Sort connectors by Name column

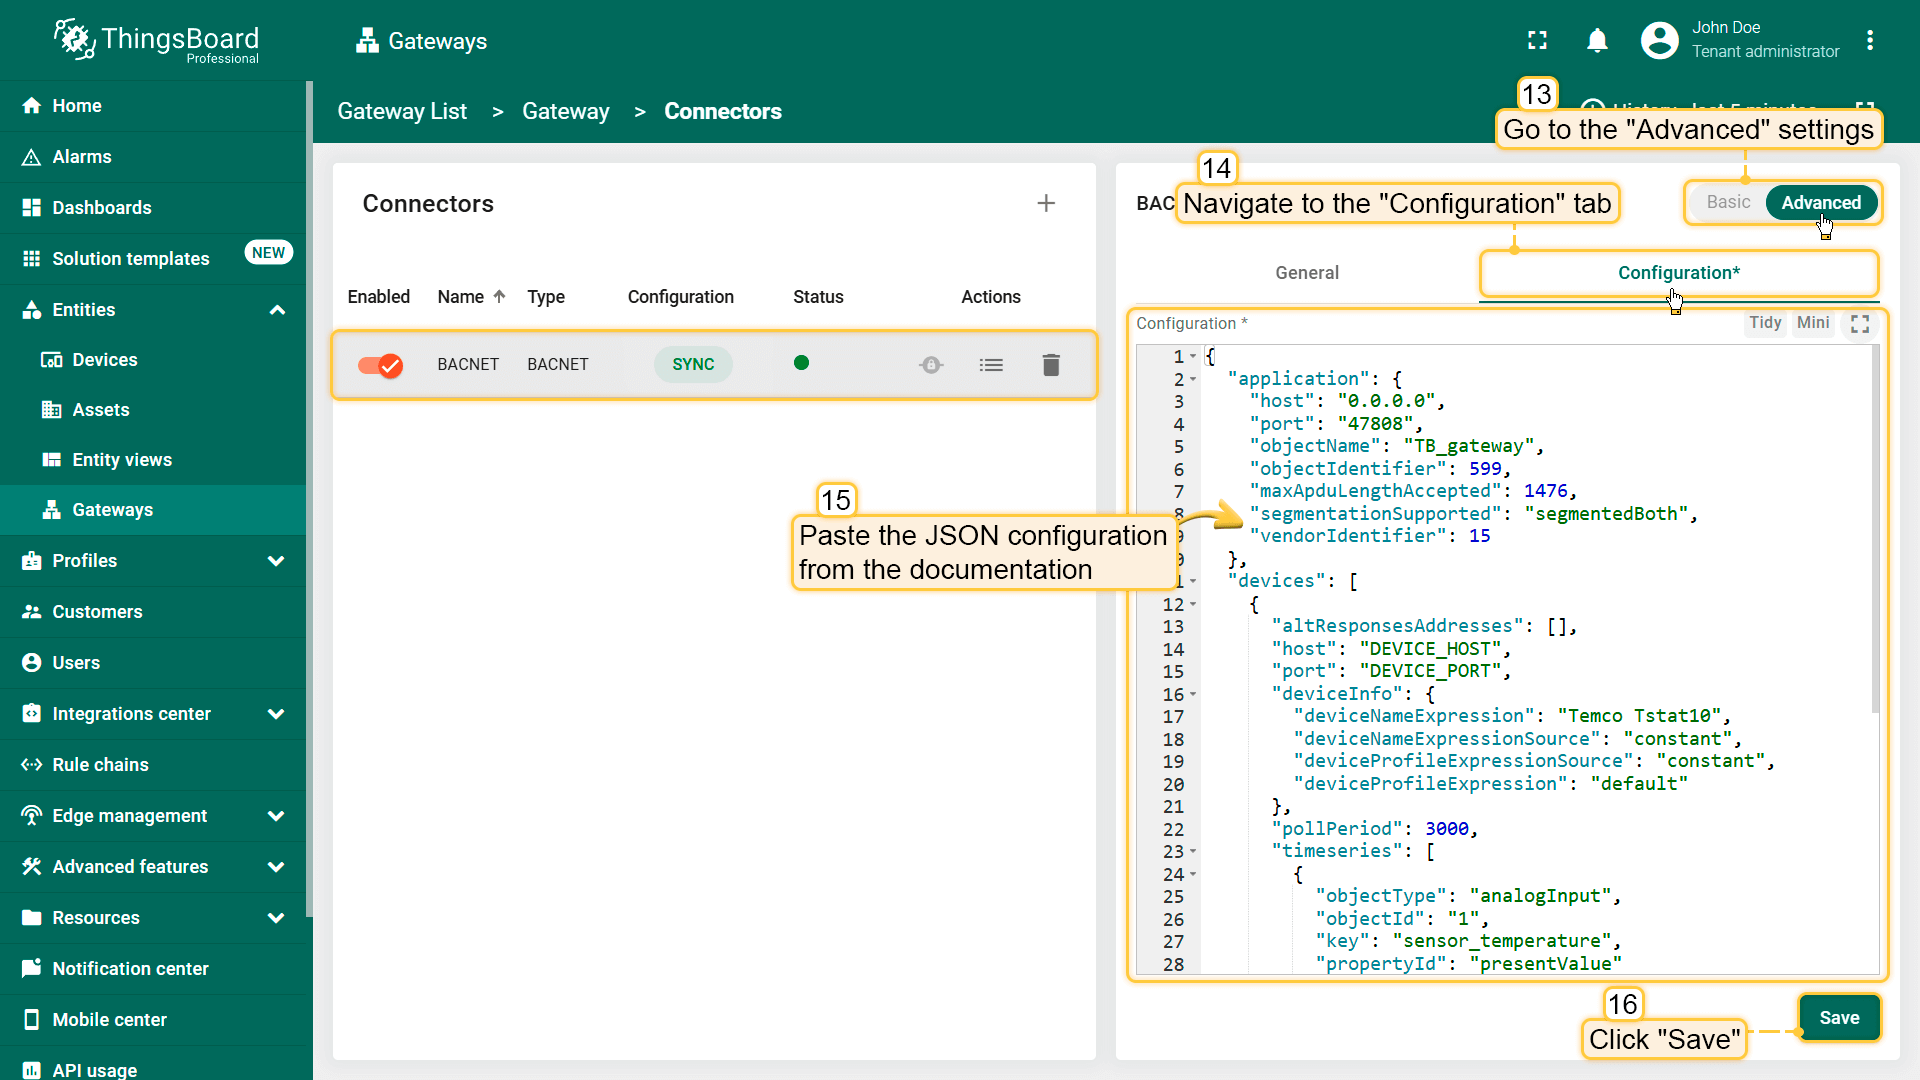click(461, 297)
